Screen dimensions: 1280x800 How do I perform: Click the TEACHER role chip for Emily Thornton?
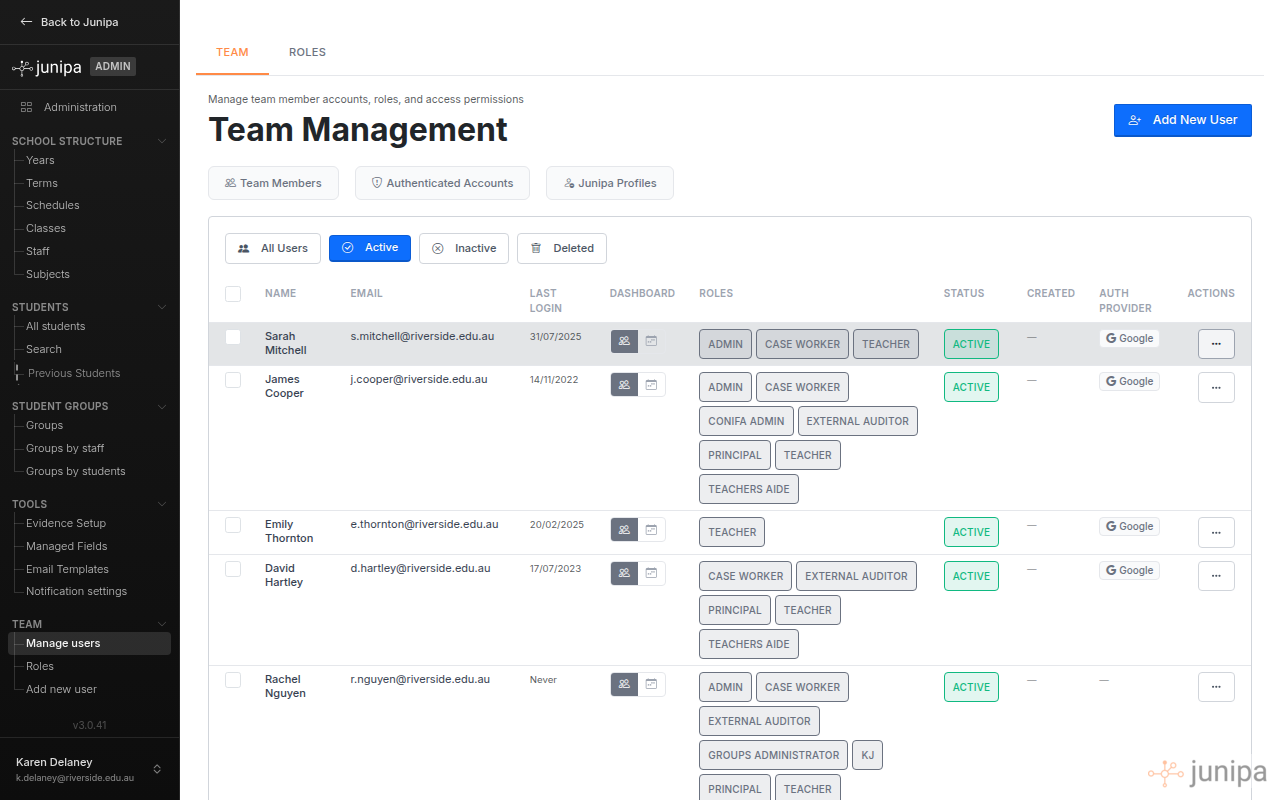731,531
